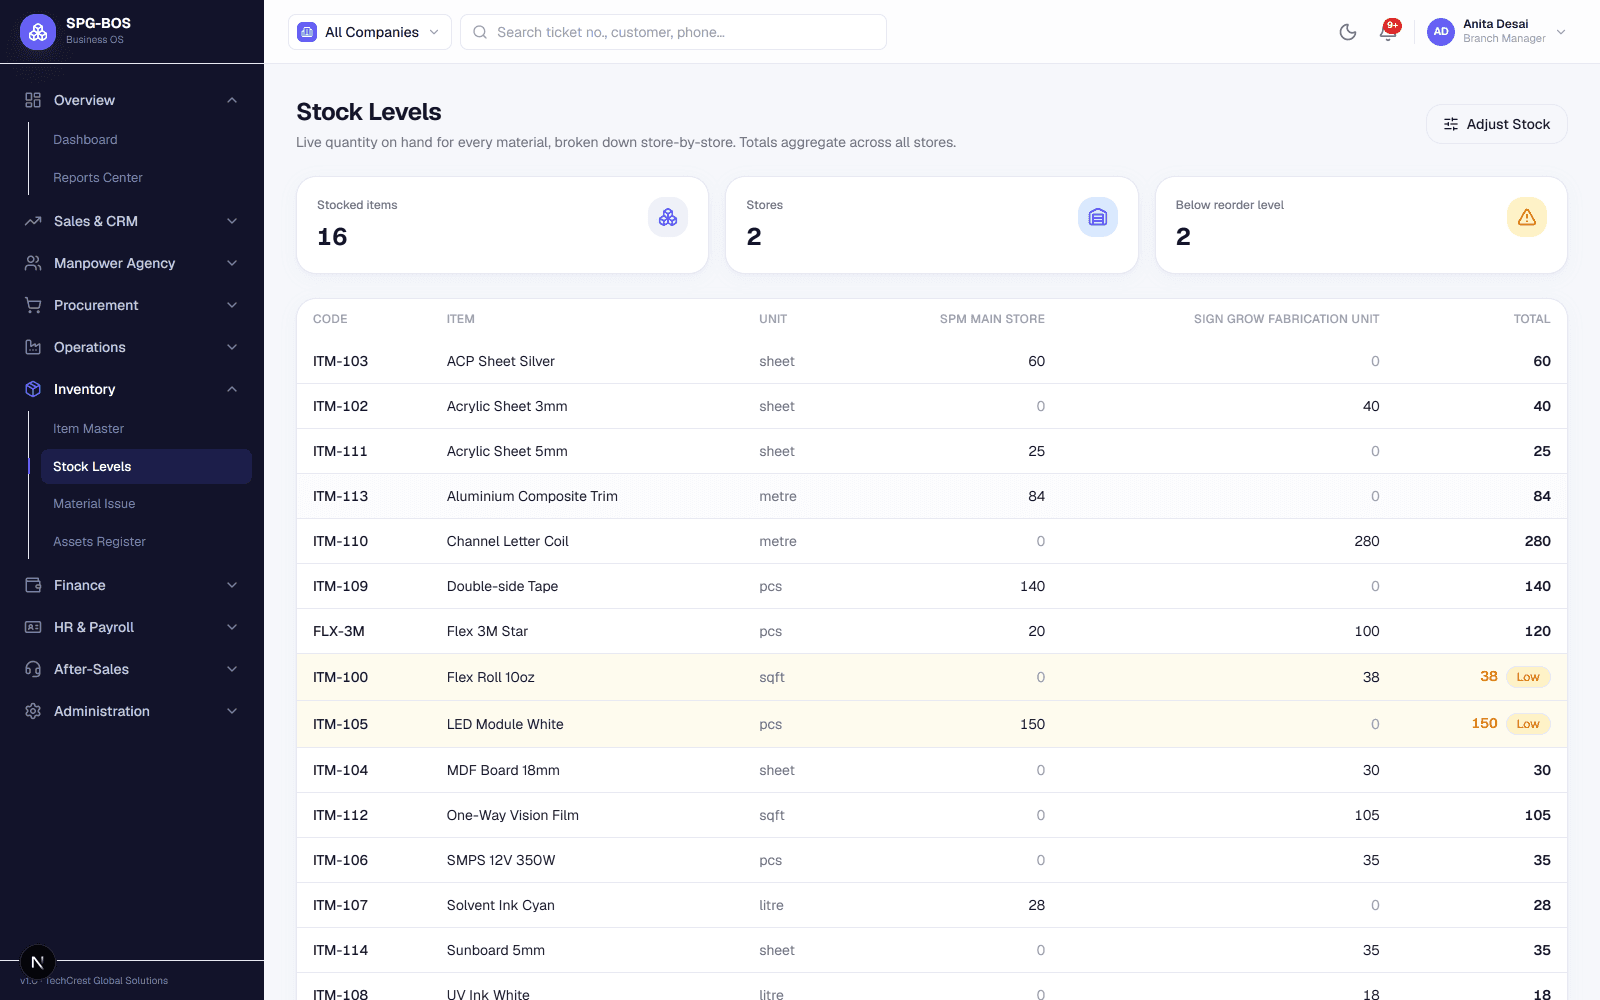Click the Channel Letter Coil item

coord(507,541)
